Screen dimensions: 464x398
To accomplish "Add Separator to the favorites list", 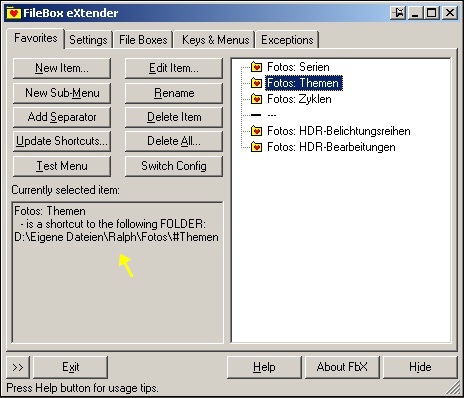I will tap(62, 117).
